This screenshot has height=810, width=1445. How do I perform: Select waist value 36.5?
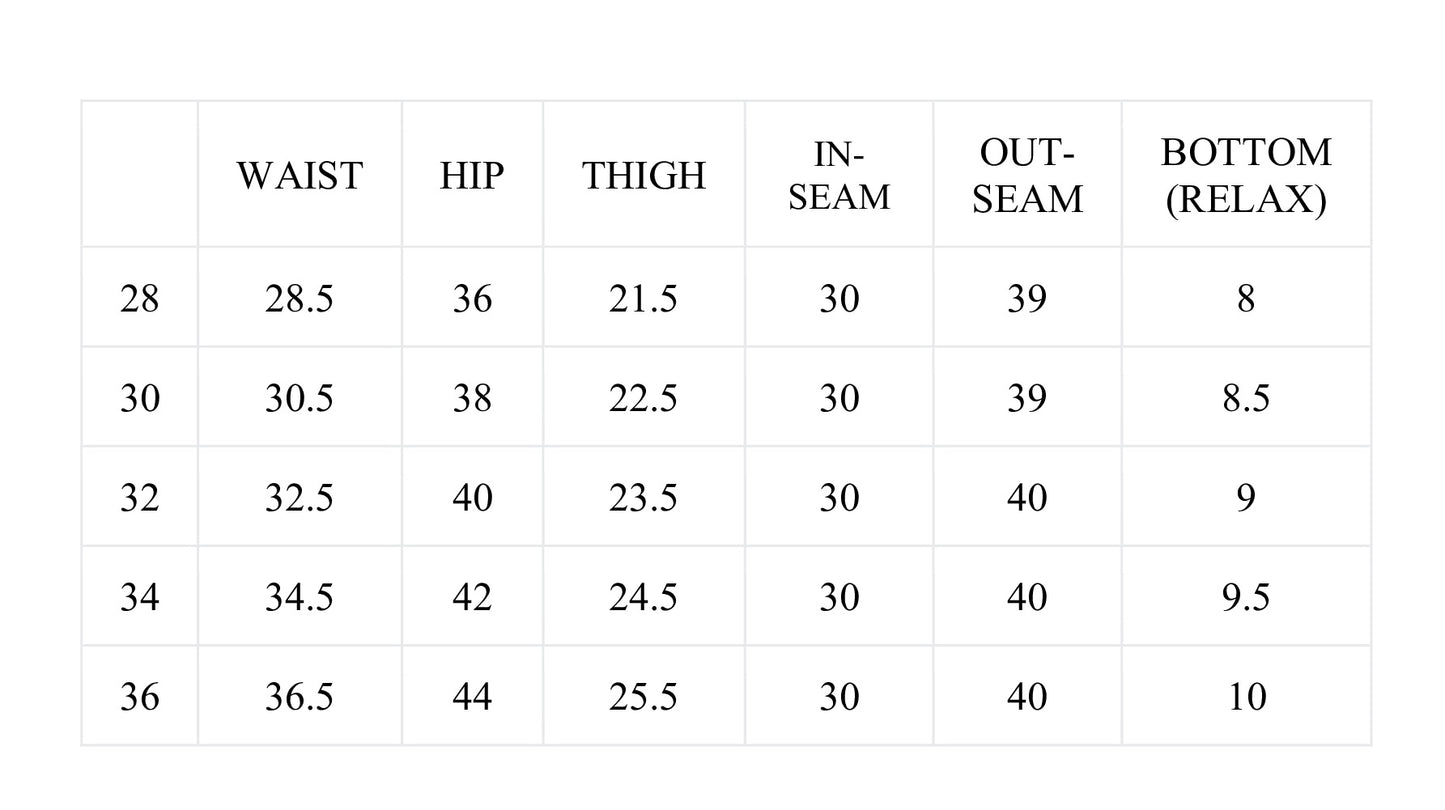tap(299, 696)
